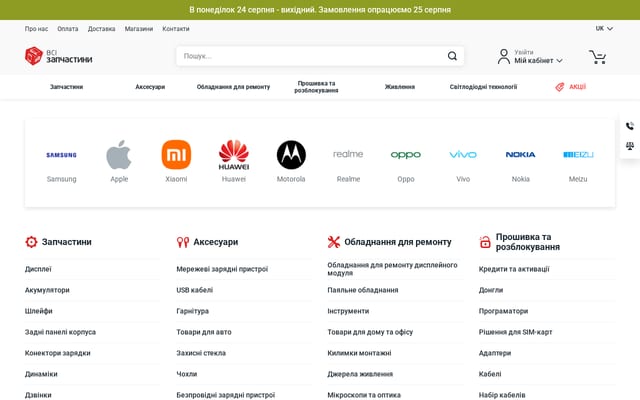Open the Про нас link
Image resolution: width=640 pixels, height=400 pixels.
[36, 29]
